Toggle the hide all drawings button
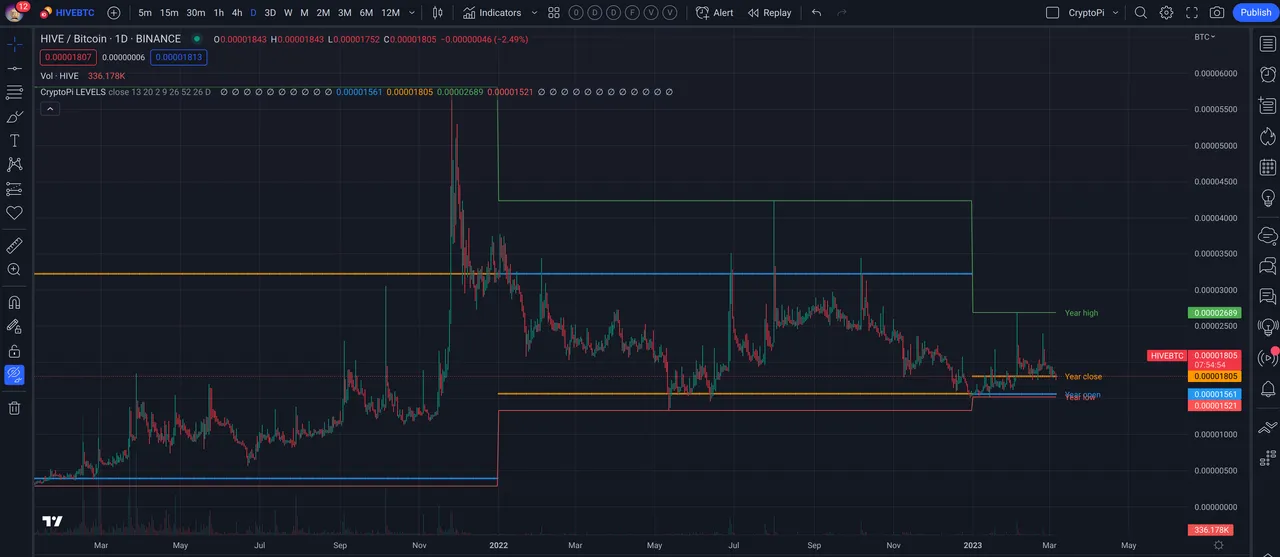 14,375
